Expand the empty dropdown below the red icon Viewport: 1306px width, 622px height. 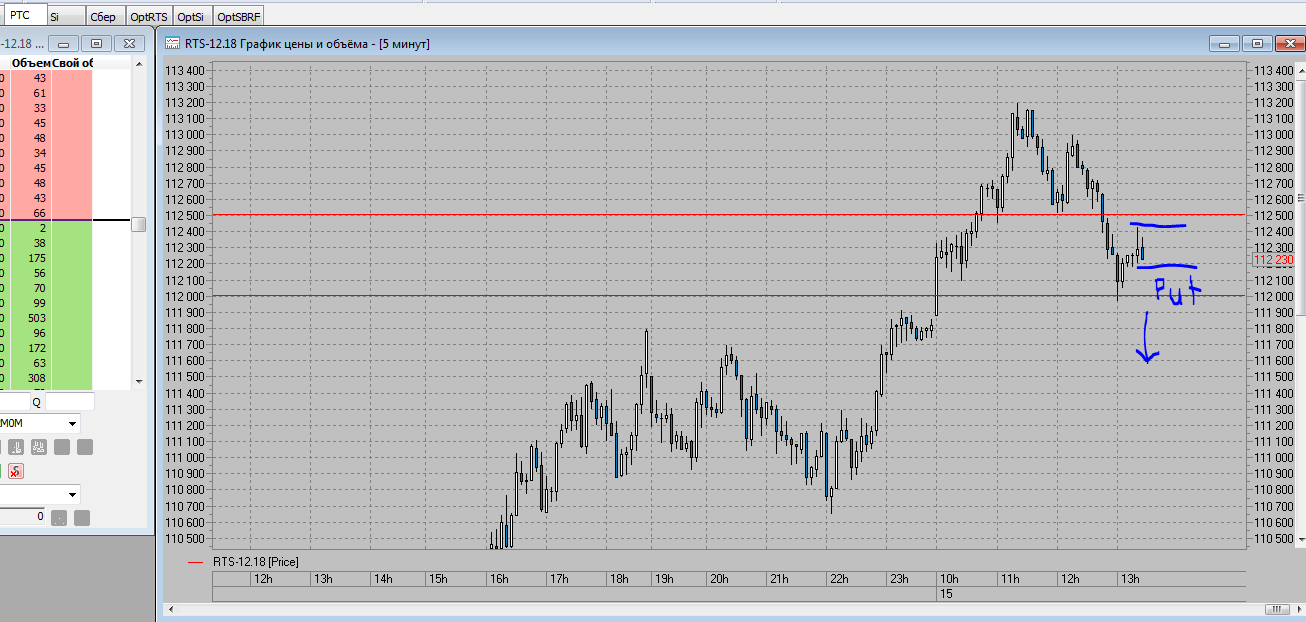tap(73, 494)
